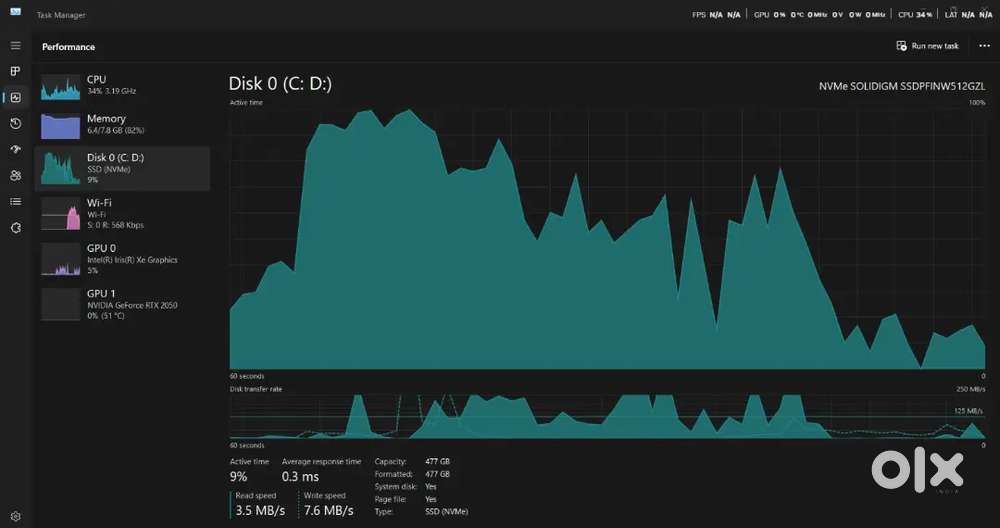
Task: Open the Startup apps page icon
Action: coord(15,150)
